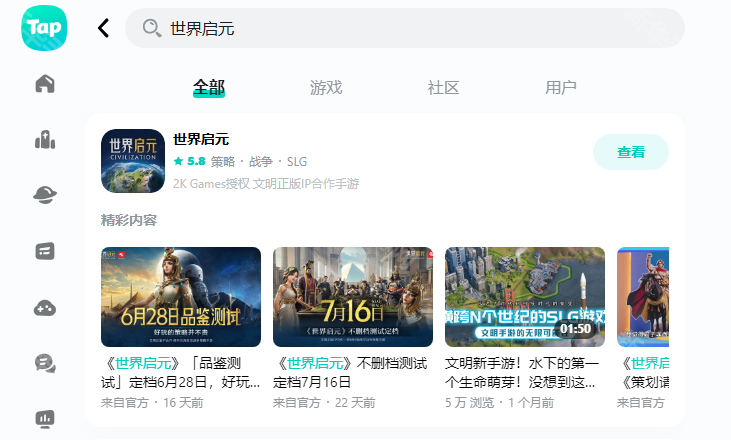
Task: Click the TapTap logo
Action: 44,28
